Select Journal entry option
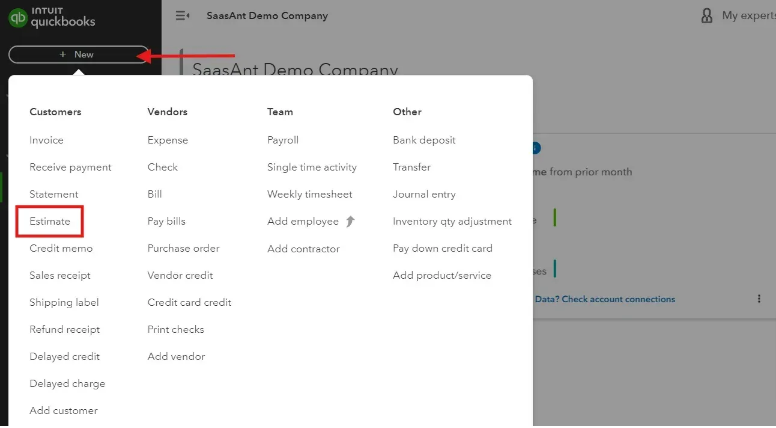The height and width of the screenshot is (428, 776). 424,194
